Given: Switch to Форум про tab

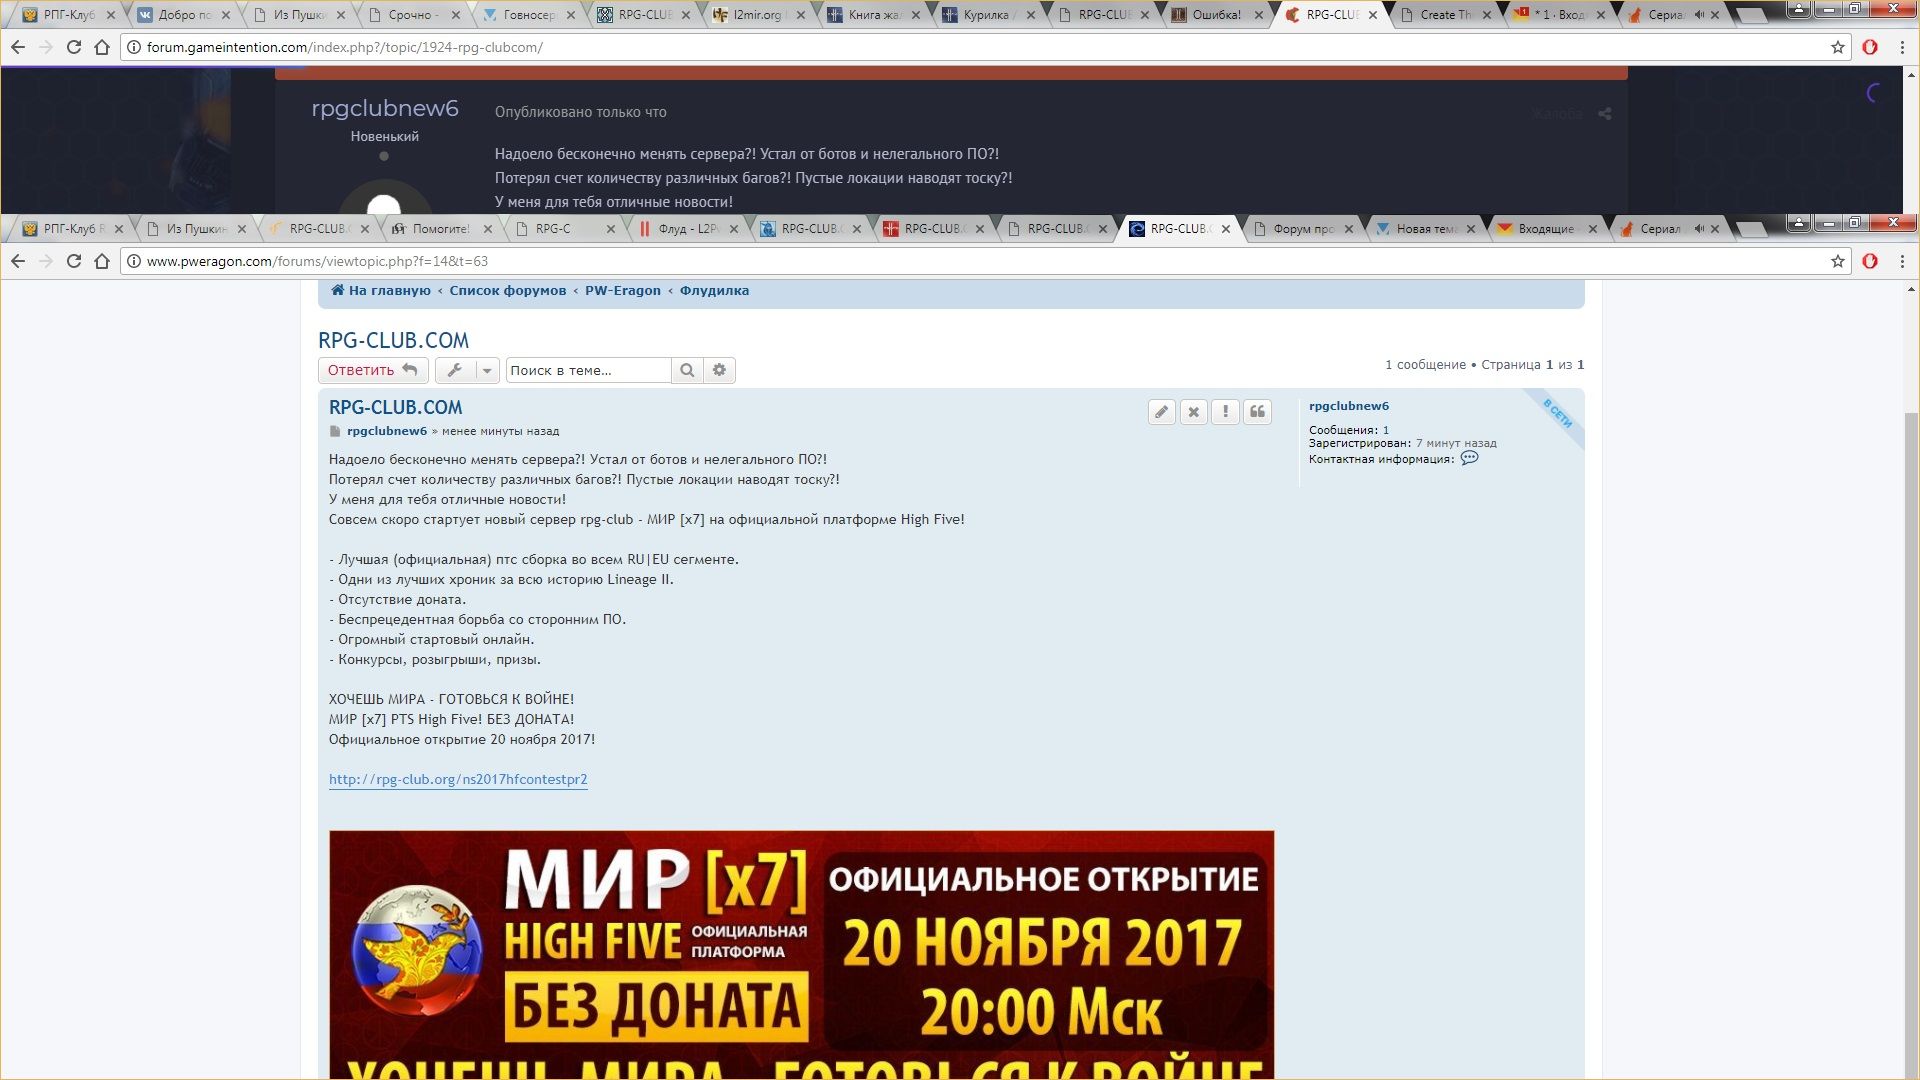Looking at the screenshot, I should point(1303,229).
